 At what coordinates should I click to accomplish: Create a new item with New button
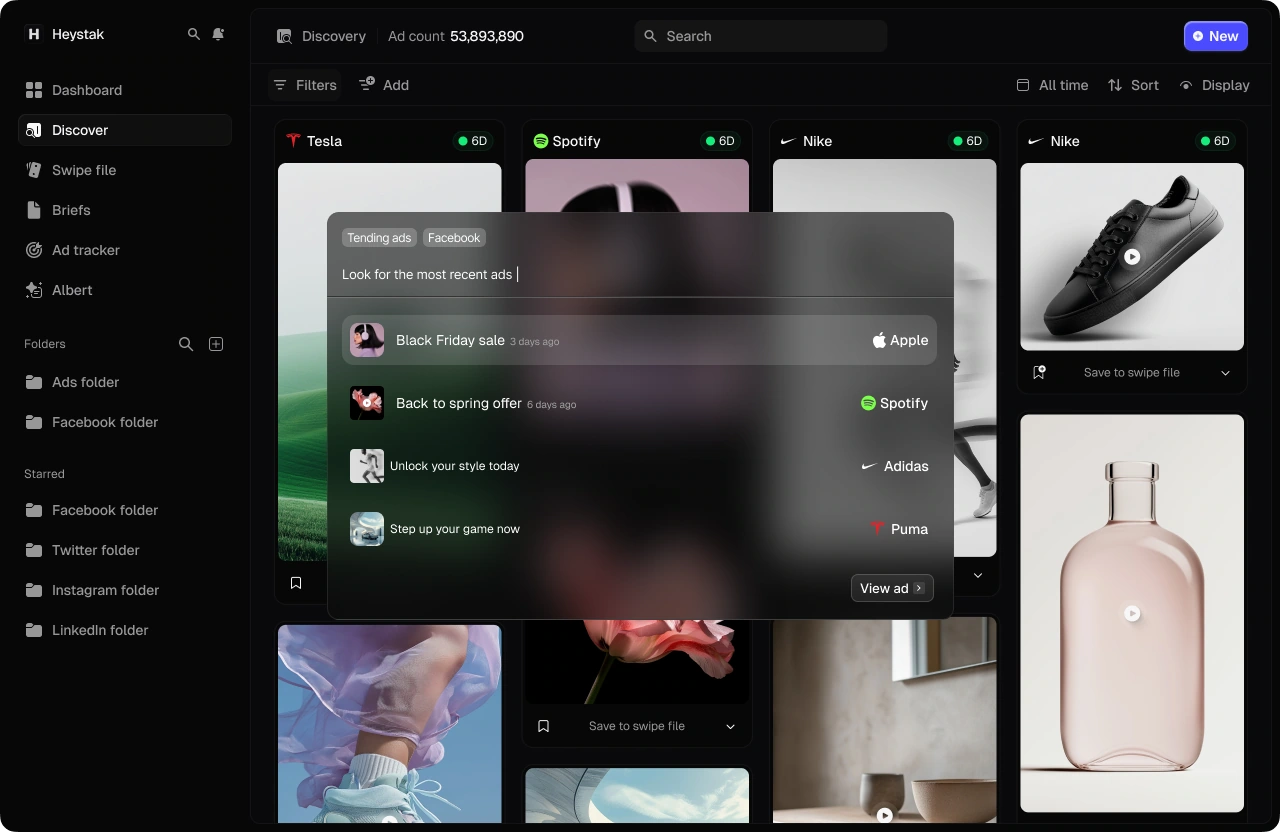tap(1216, 36)
